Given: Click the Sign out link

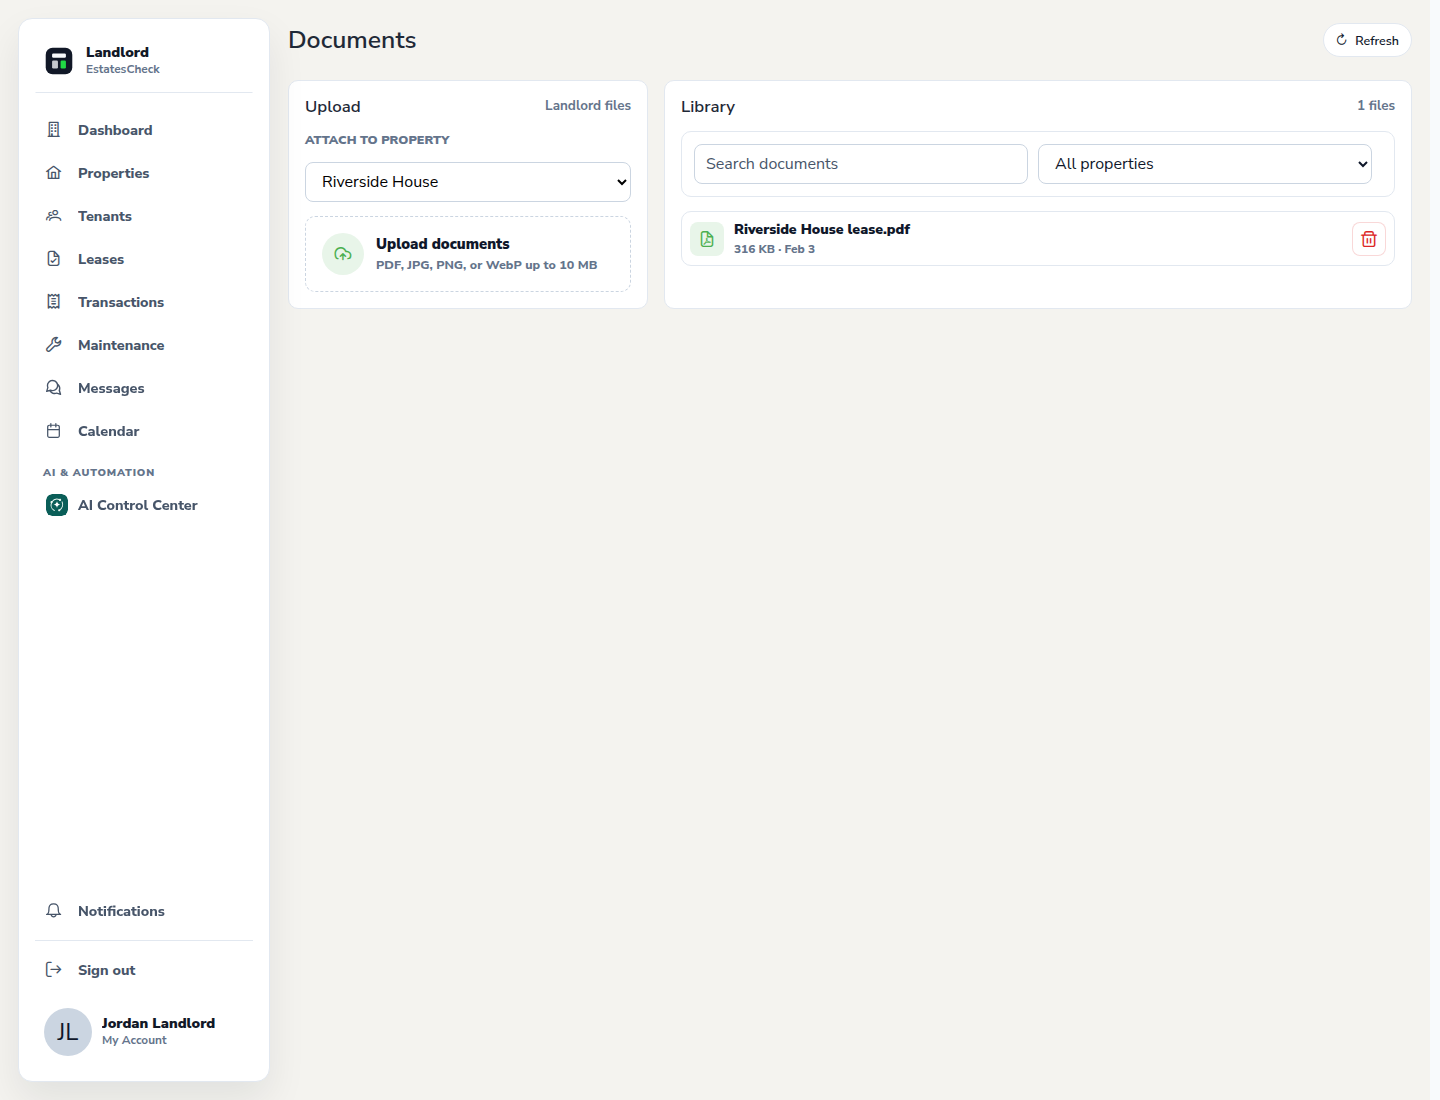Looking at the screenshot, I should pos(144,970).
